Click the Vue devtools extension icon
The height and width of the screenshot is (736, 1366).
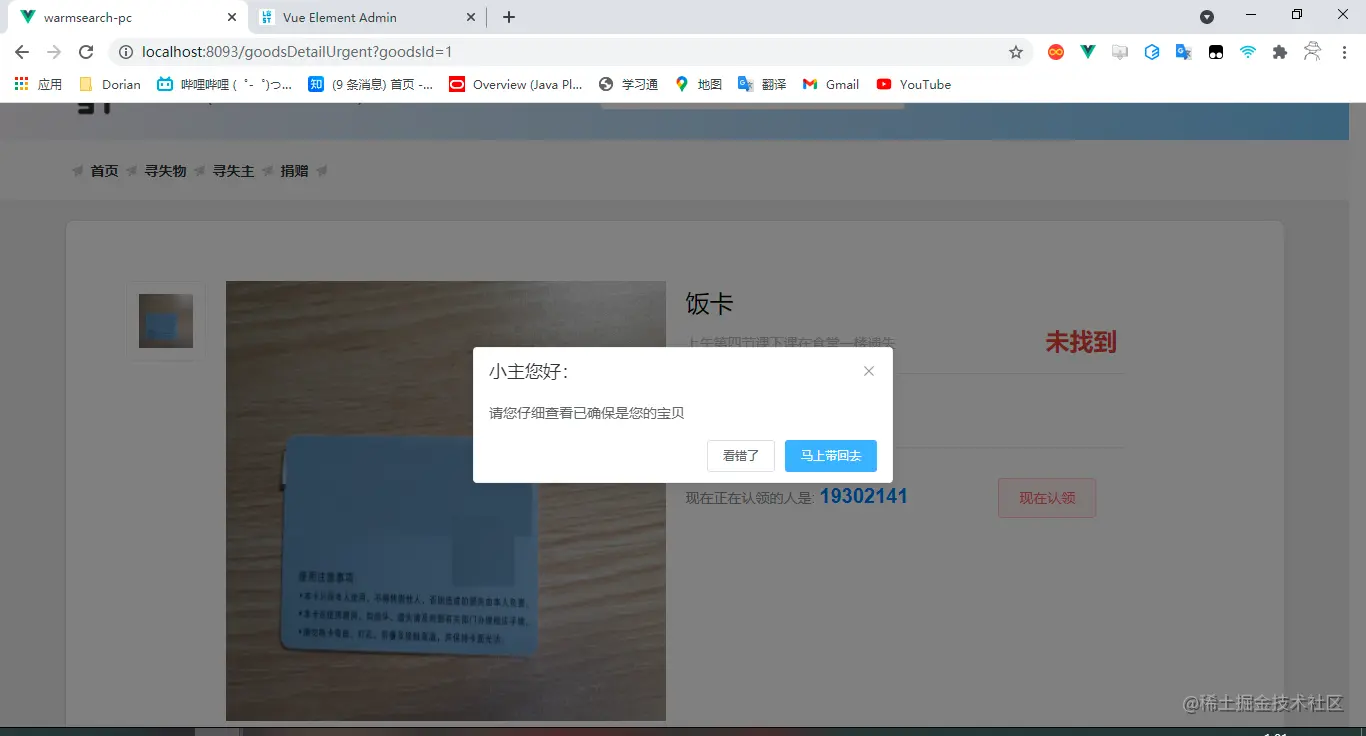click(1088, 52)
